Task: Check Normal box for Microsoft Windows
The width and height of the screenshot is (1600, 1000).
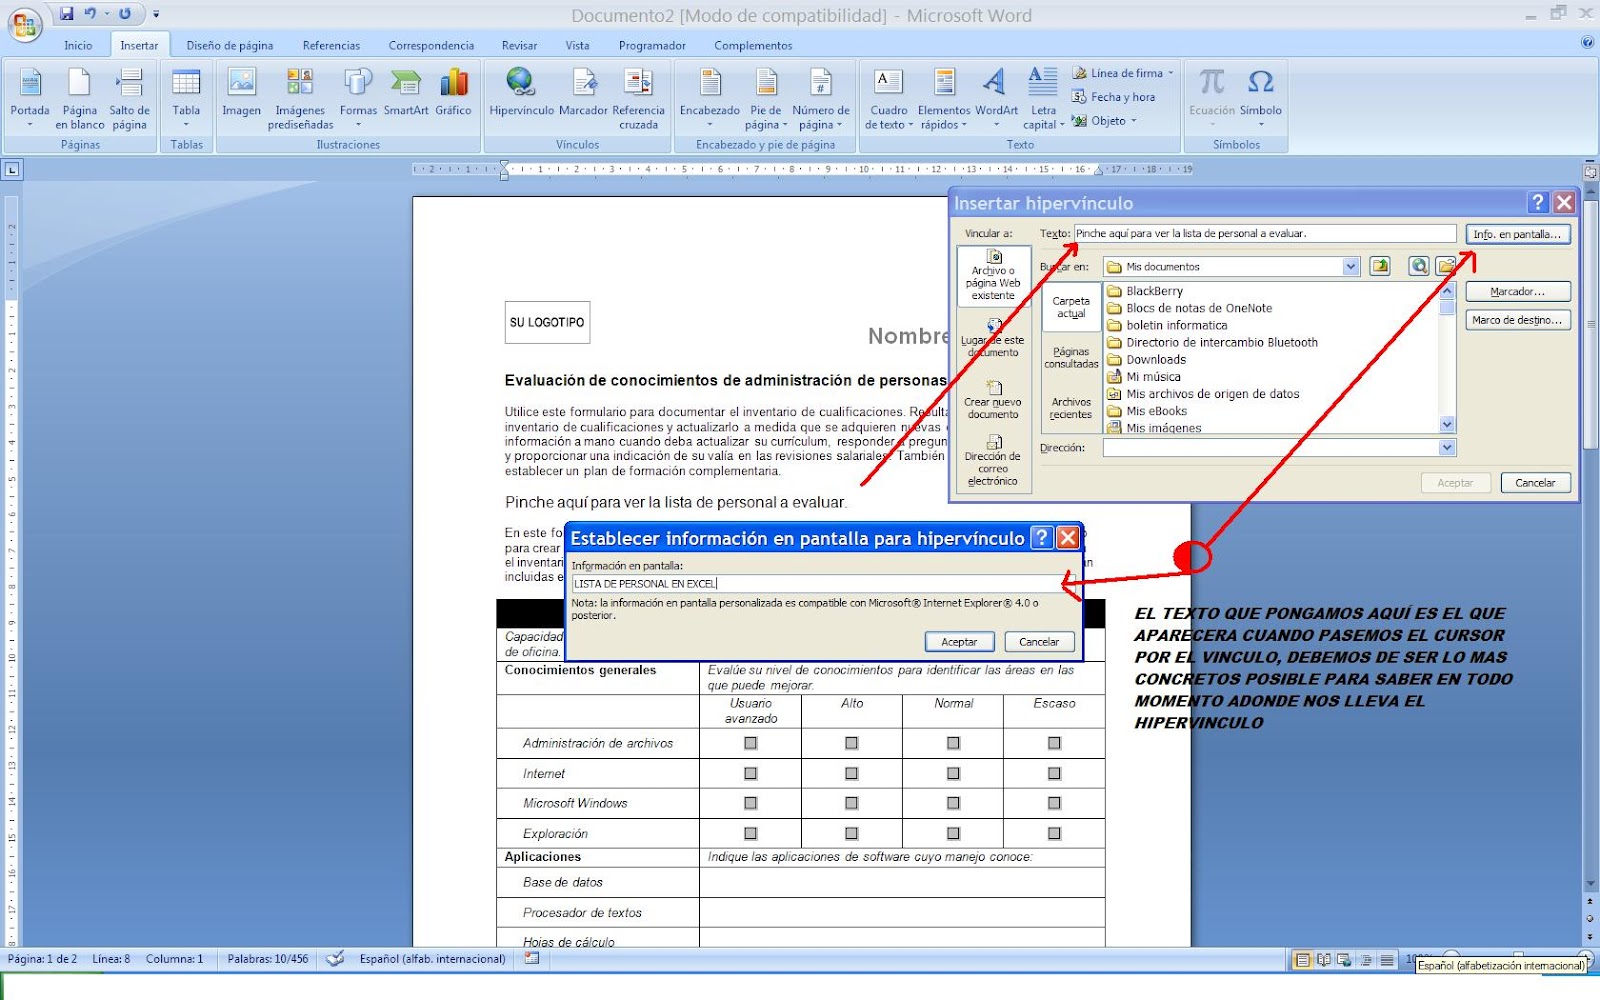Action: pos(953,803)
